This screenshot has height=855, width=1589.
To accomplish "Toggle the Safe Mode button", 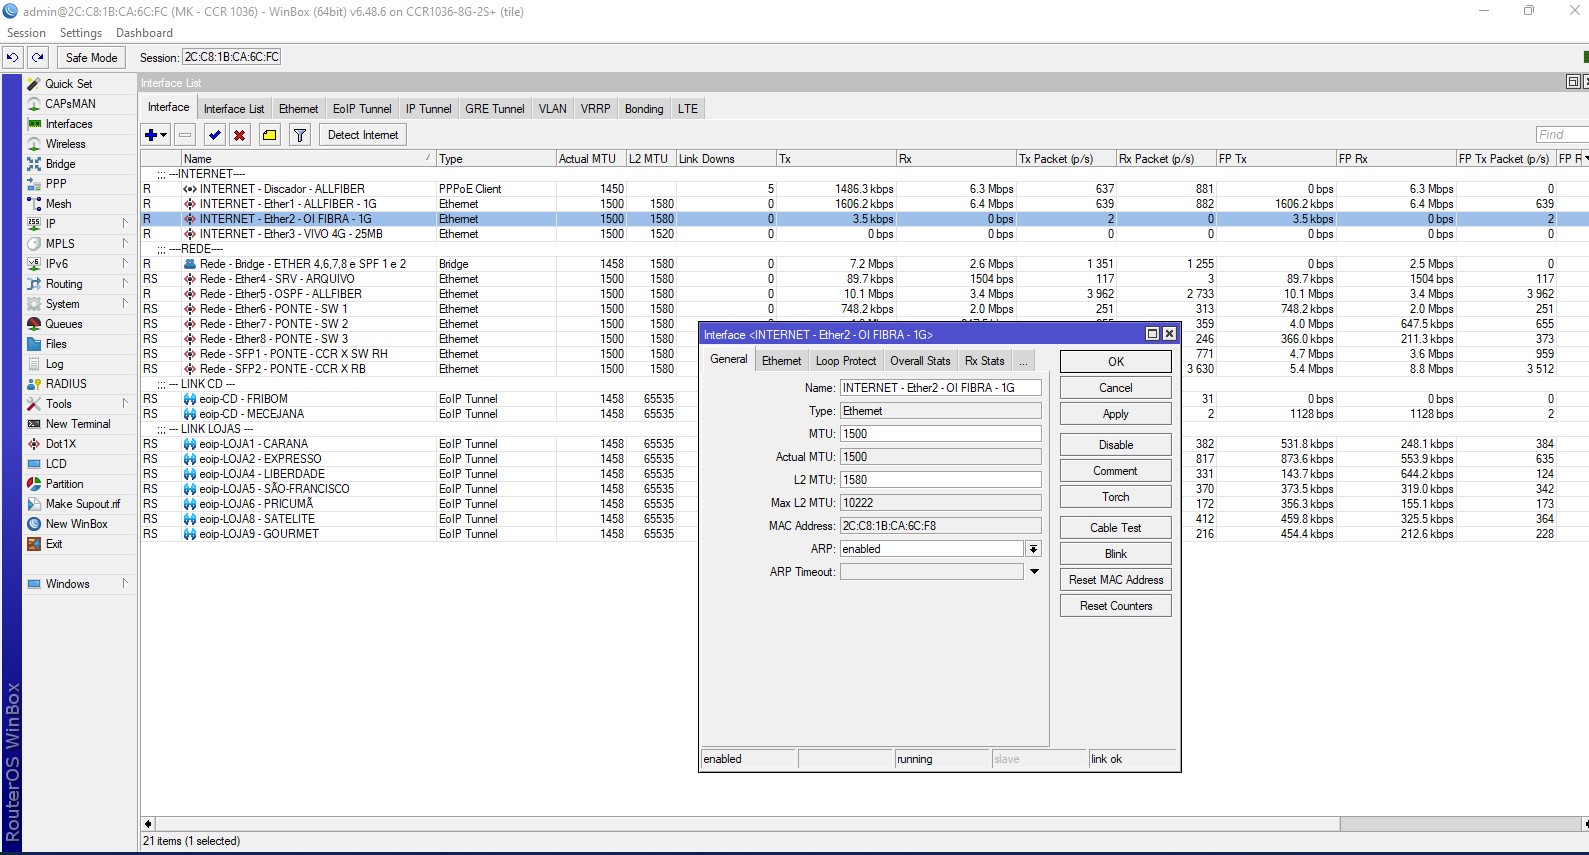I will click(91, 58).
